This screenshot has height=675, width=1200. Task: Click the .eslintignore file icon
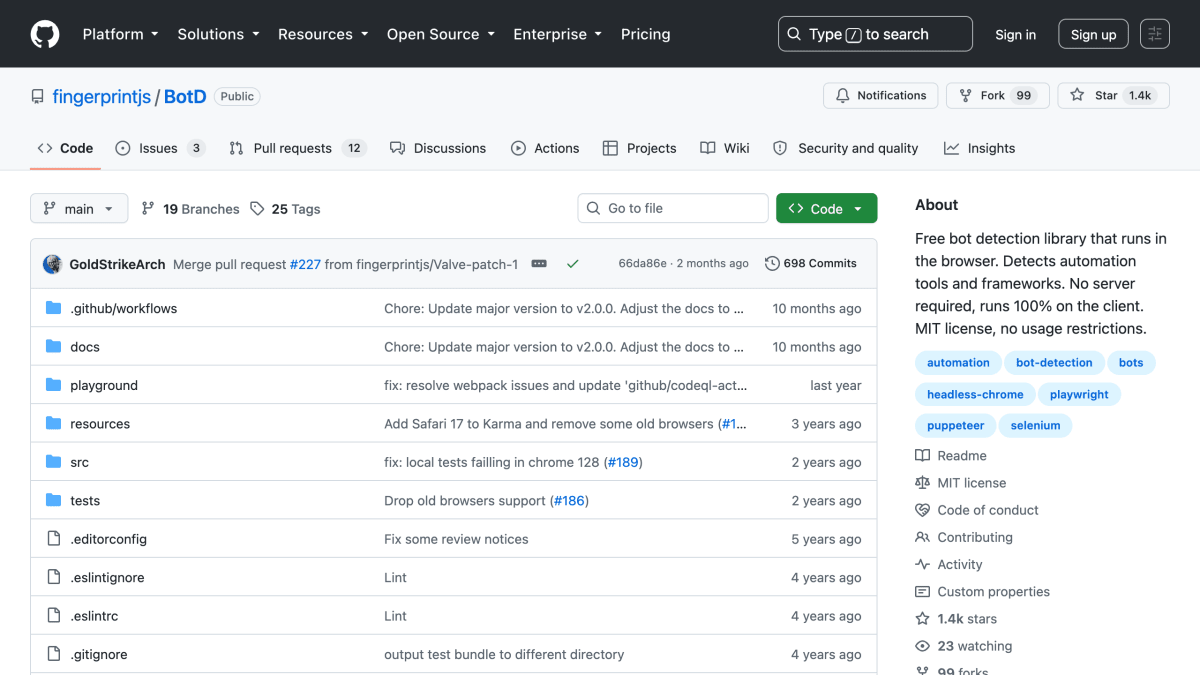tap(54, 578)
